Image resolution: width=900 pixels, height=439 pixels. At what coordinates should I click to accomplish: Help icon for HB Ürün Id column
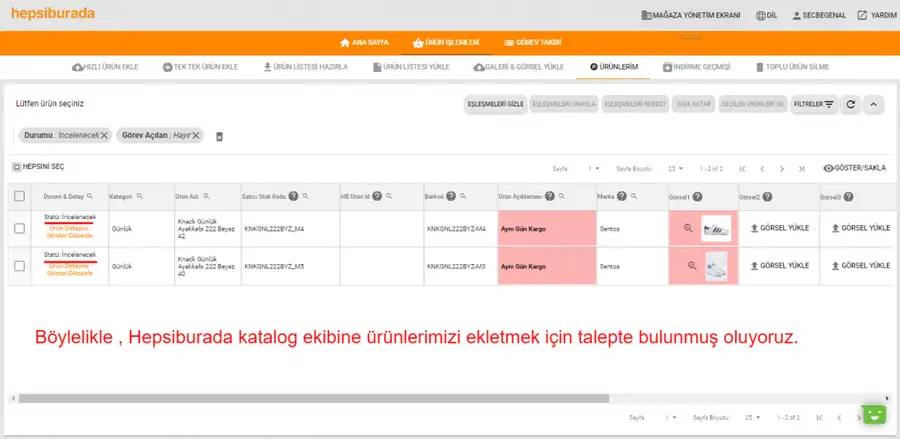[x=377, y=196]
